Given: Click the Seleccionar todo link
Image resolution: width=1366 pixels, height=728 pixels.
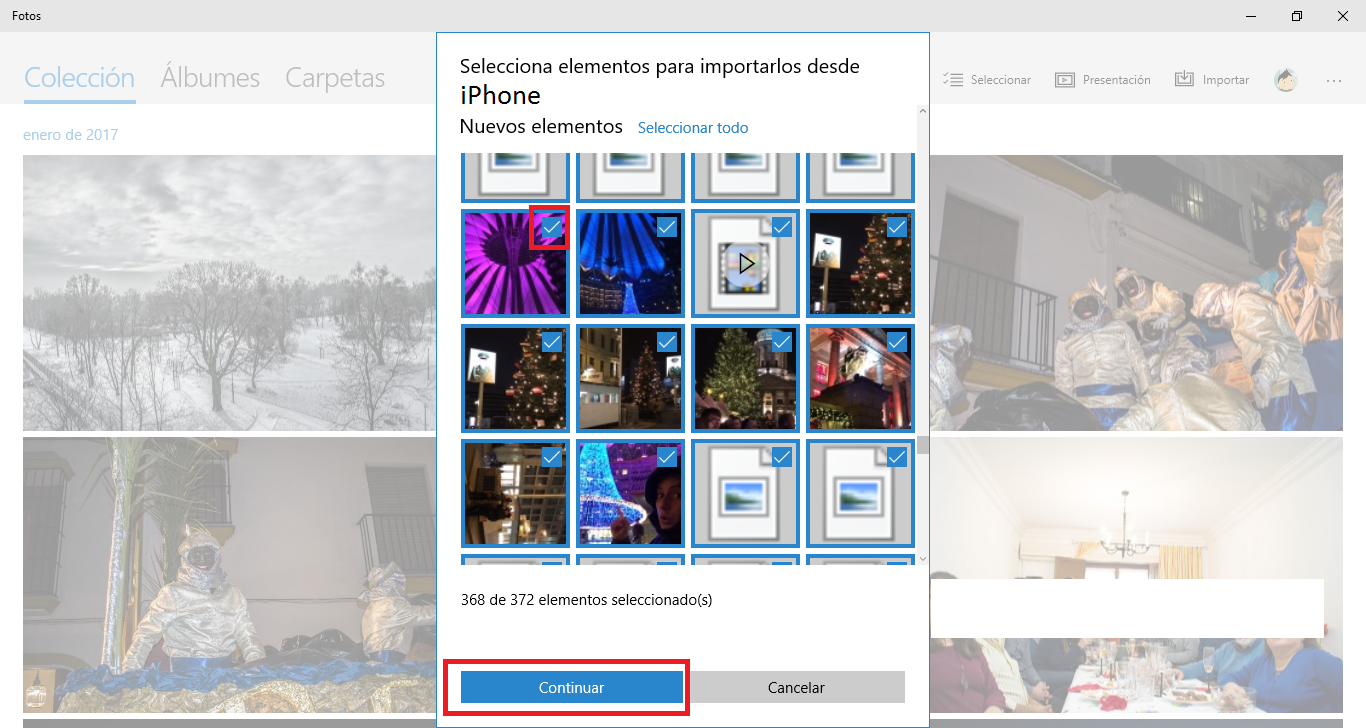Looking at the screenshot, I should click(693, 128).
